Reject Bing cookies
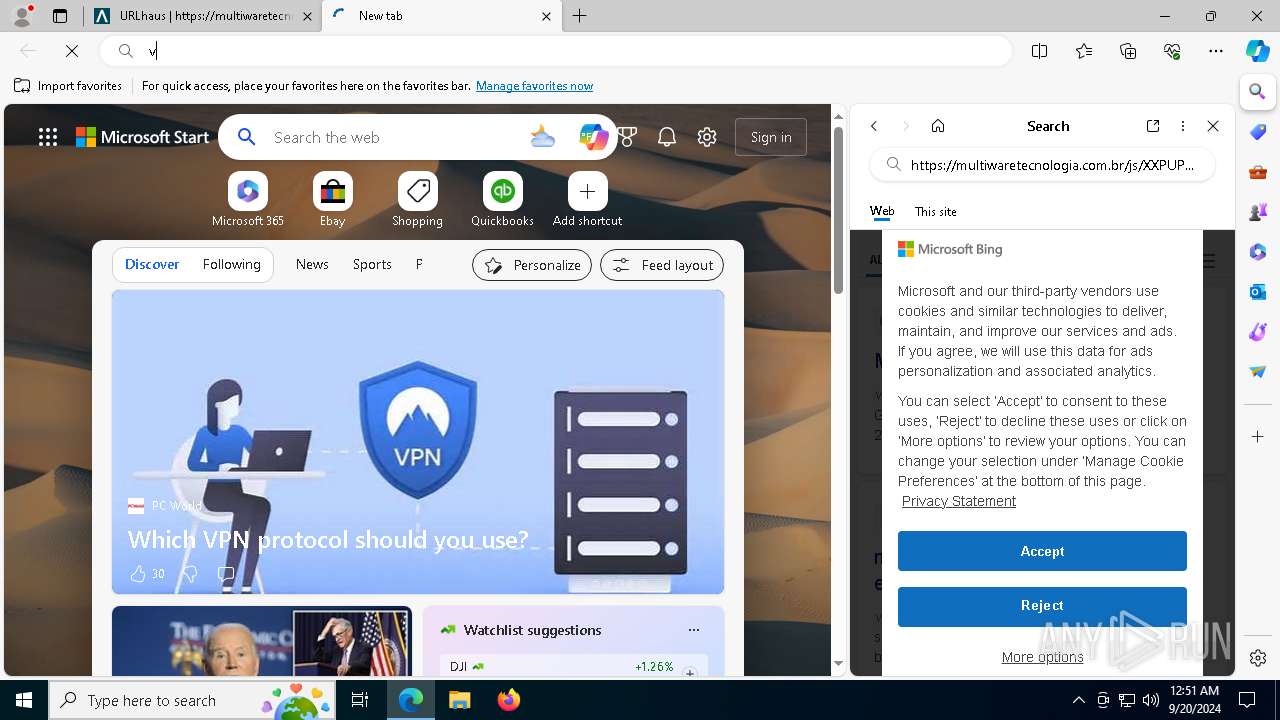The height and width of the screenshot is (720, 1280). [x=1042, y=606]
